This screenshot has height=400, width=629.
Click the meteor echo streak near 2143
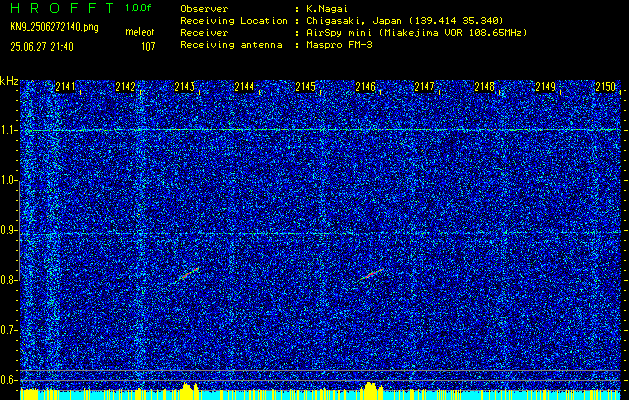pyautogui.click(x=188, y=274)
